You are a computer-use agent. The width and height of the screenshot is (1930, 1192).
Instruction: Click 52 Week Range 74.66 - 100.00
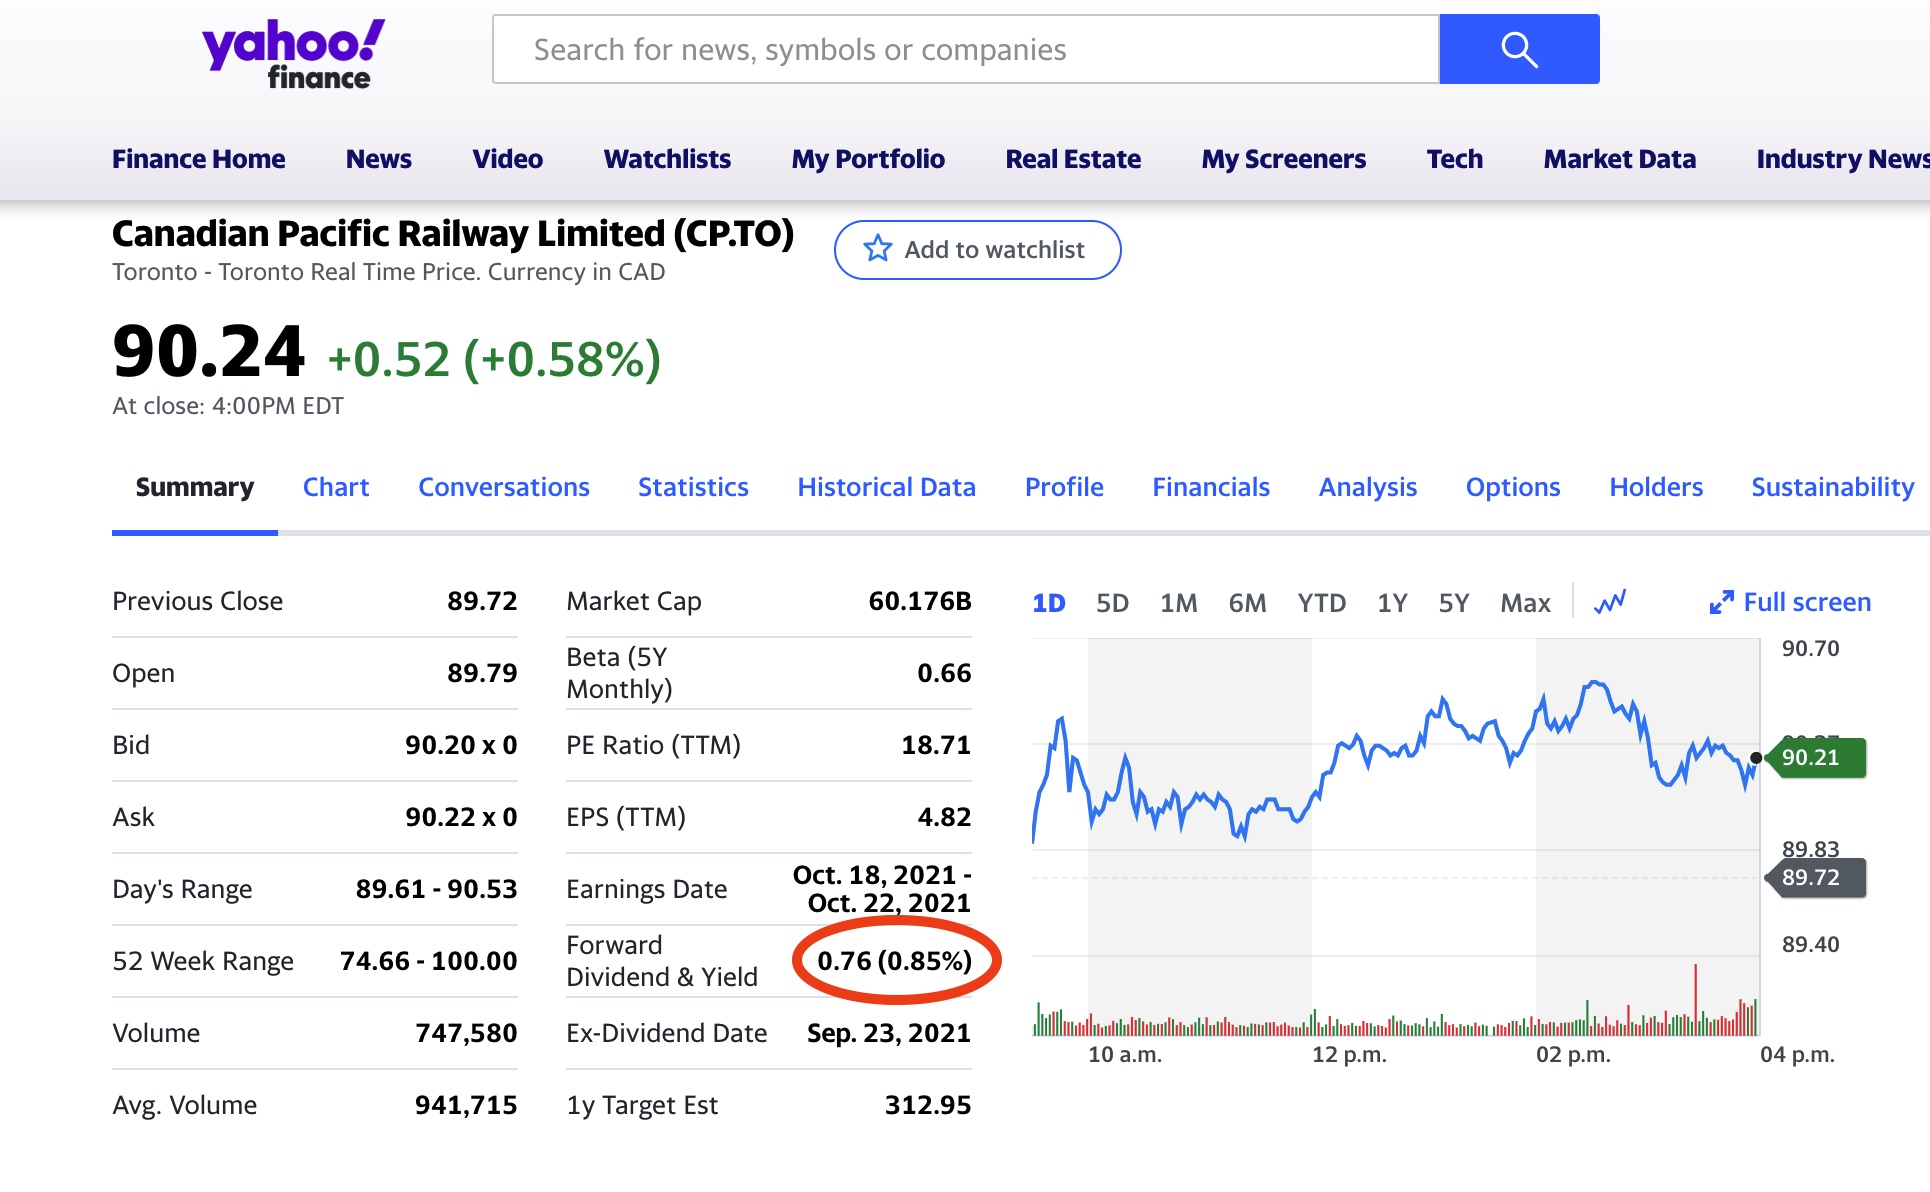429,961
